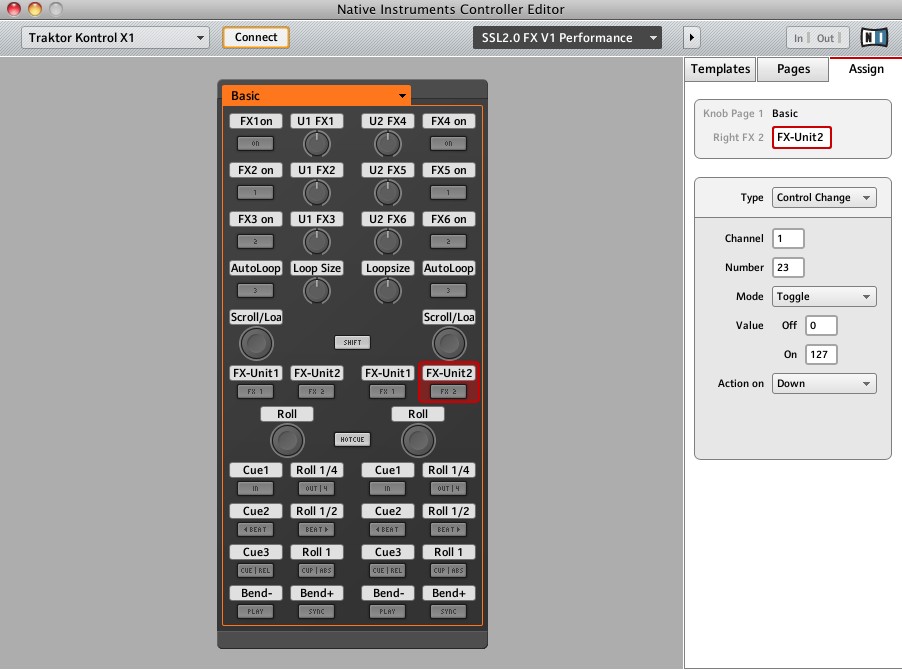Click the left deck Cue3 button

[255, 570]
